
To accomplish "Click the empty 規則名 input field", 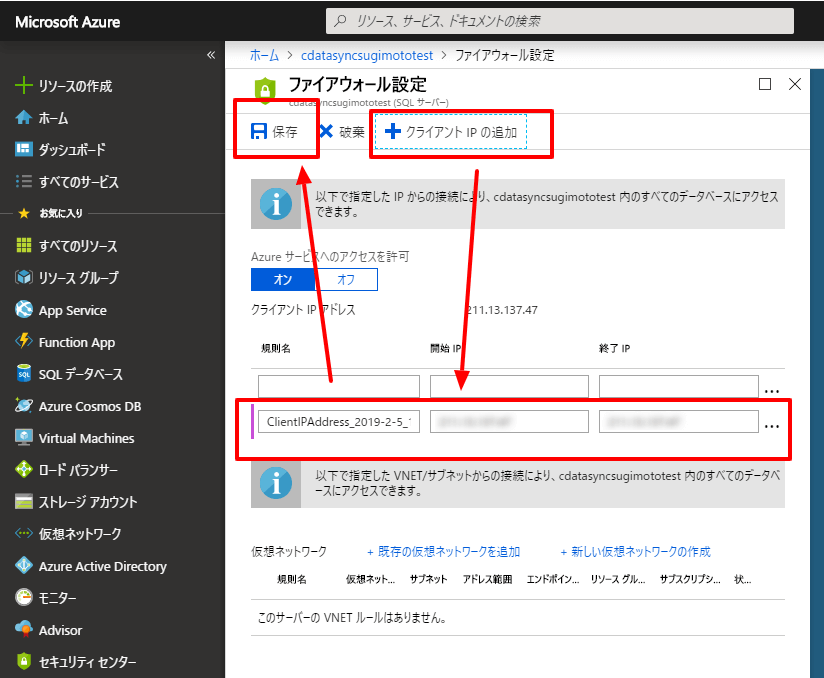I will tap(339, 386).
